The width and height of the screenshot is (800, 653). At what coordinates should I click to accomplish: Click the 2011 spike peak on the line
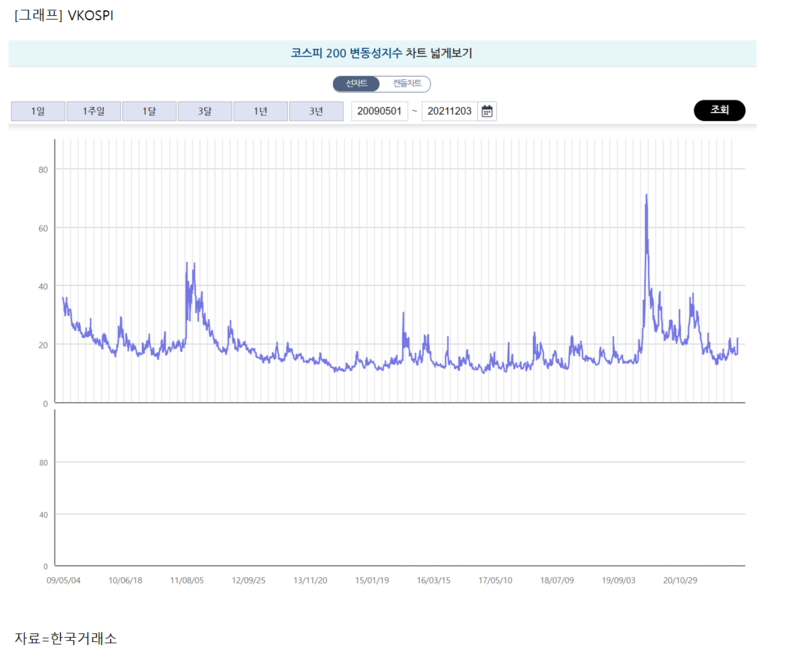187,264
